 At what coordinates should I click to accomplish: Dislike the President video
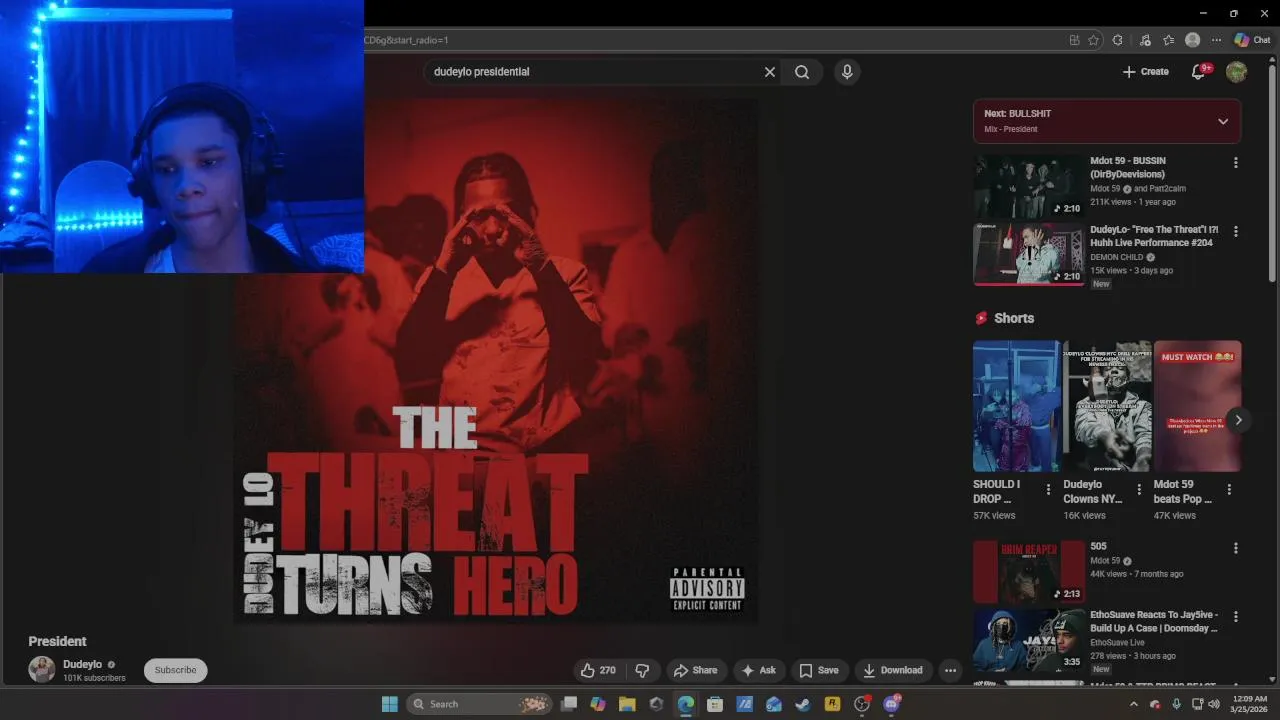(x=643, y=670)
